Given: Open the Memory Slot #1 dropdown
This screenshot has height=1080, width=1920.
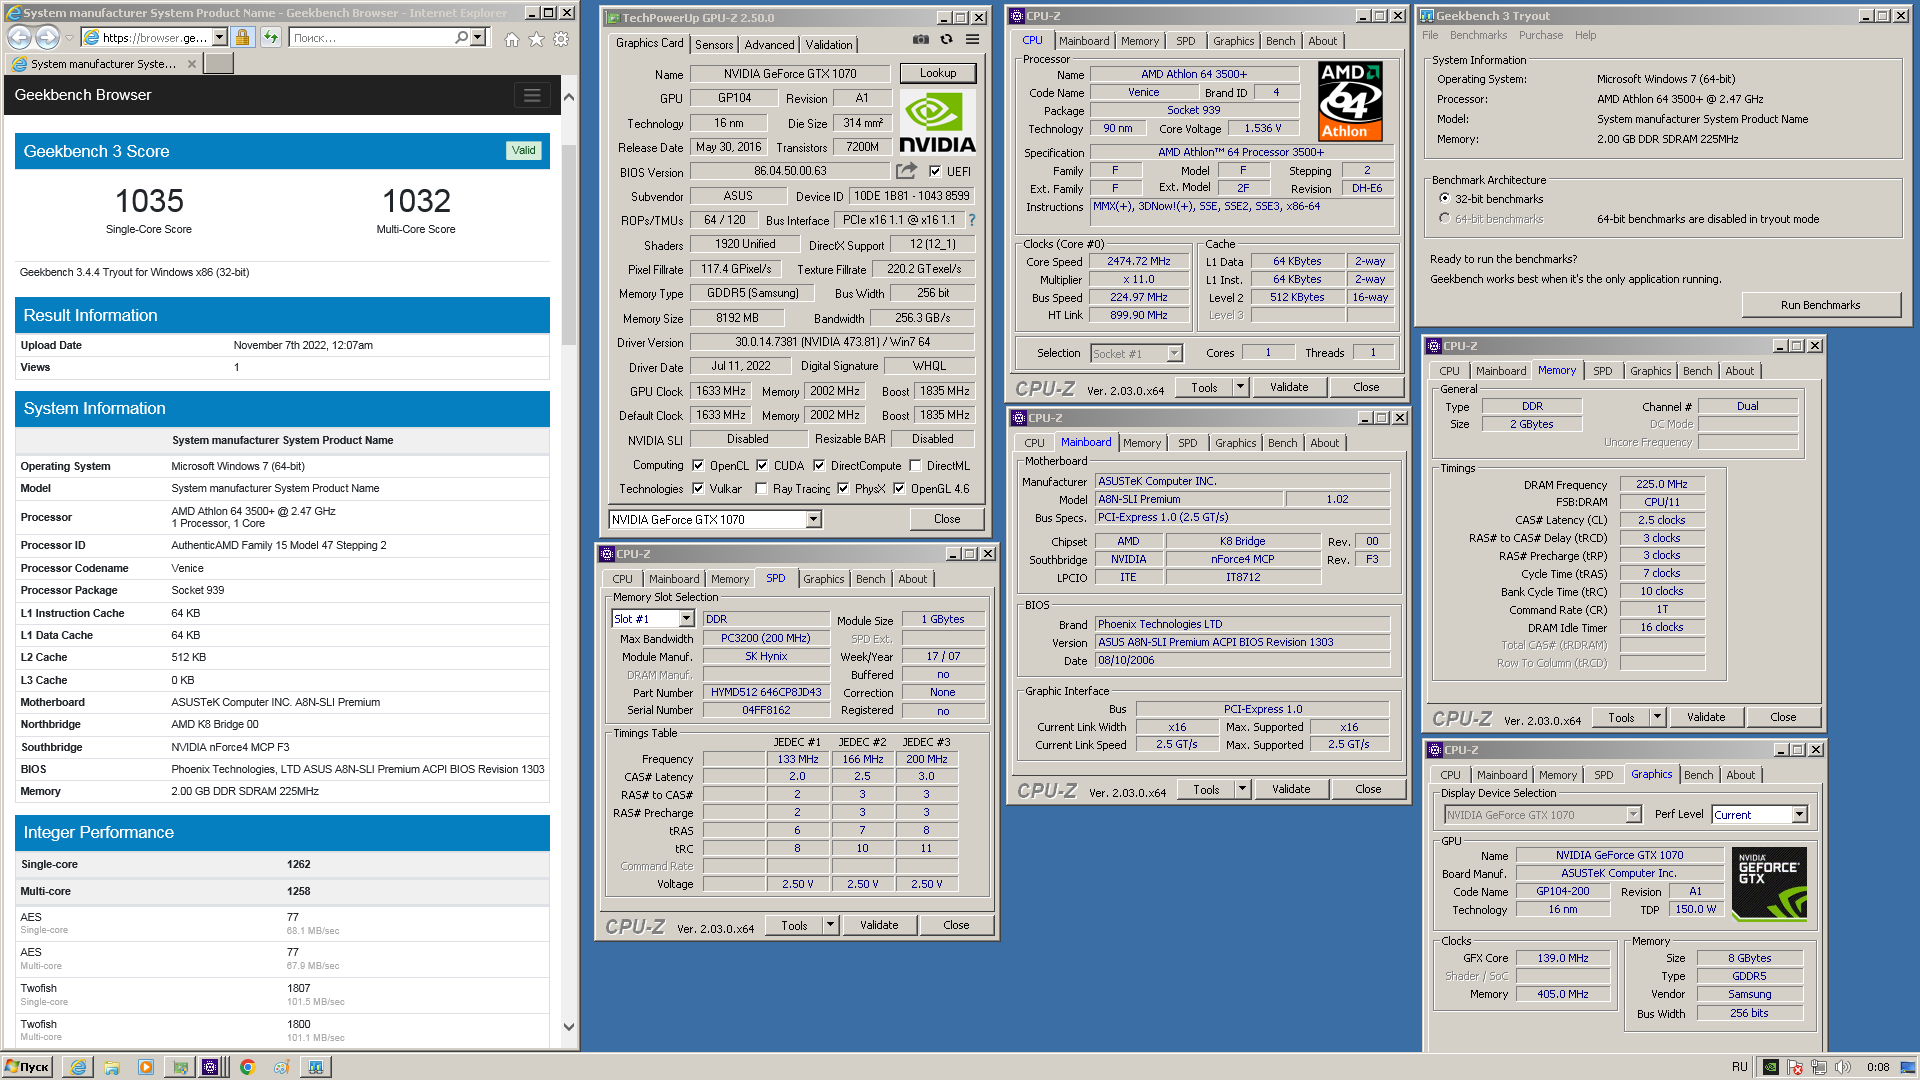Looking at the screenshot, I should [x=686, y=619].
